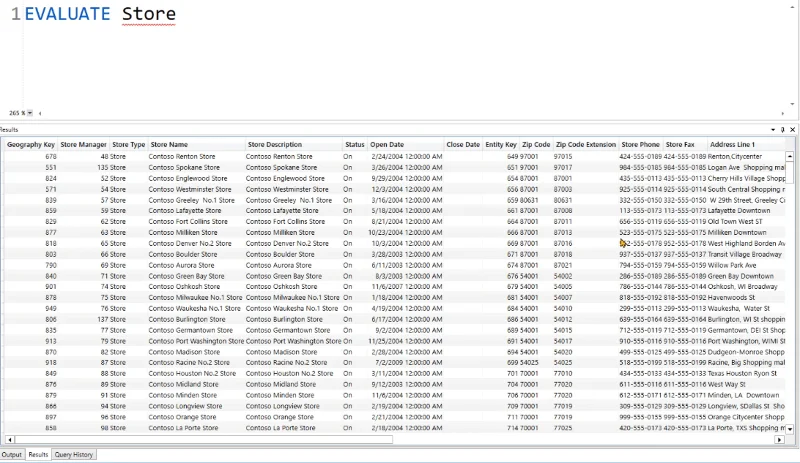Select the Contoso Englewood Store name cell
Viewport: 800px width, 463px height.
(196, 178)
